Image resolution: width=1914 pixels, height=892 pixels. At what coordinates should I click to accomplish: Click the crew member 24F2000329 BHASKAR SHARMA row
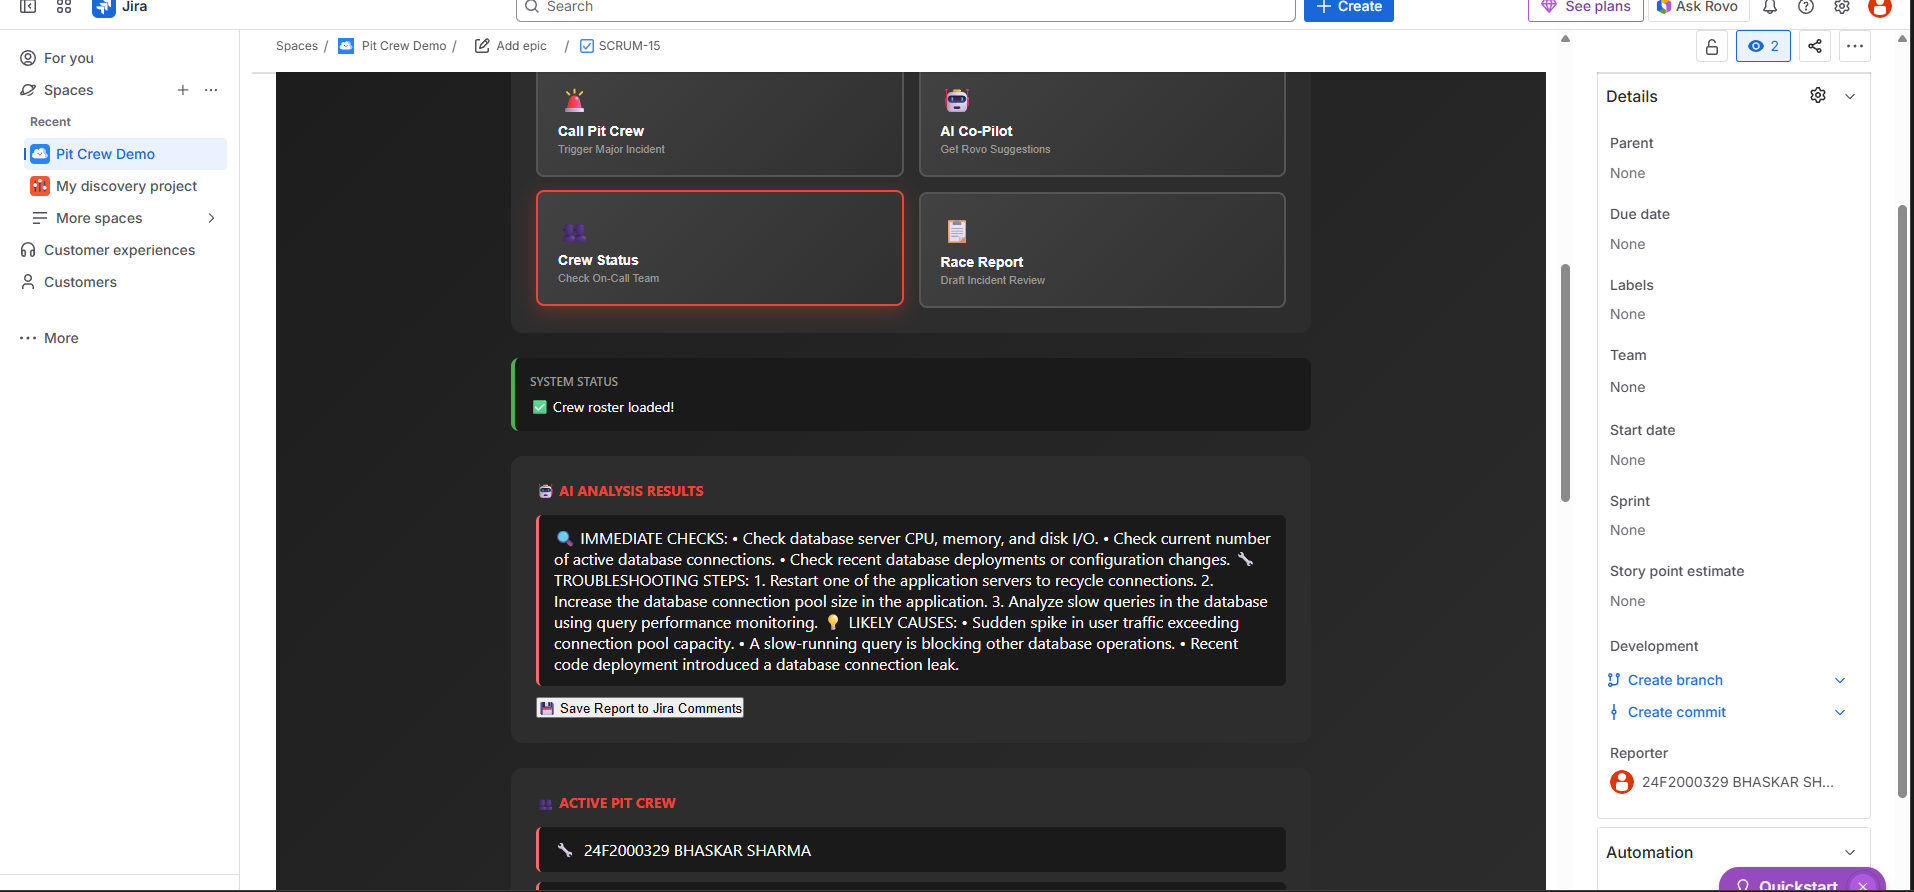coord(911,850)
